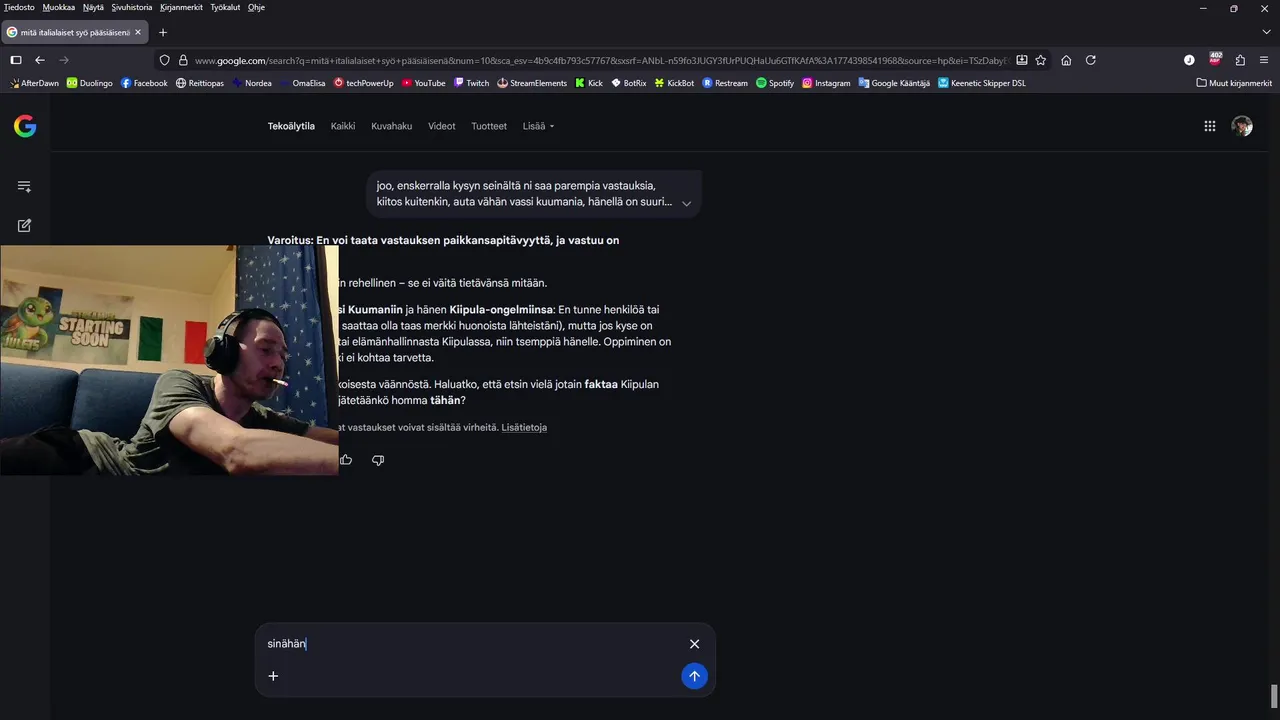Expand the Lisää dropdown

538,126
